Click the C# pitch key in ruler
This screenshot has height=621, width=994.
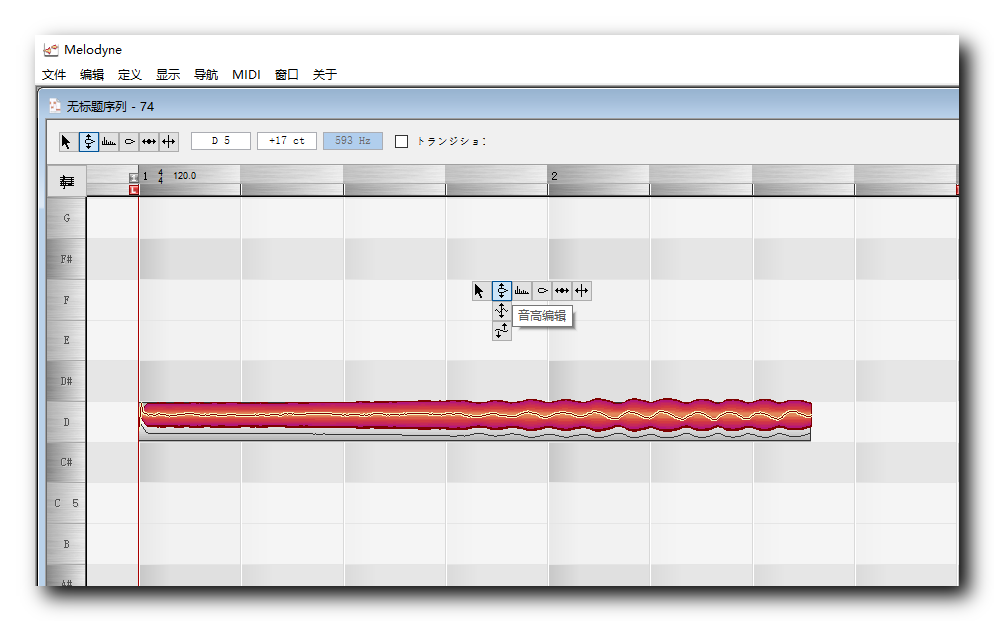click(x=67, y=463)
